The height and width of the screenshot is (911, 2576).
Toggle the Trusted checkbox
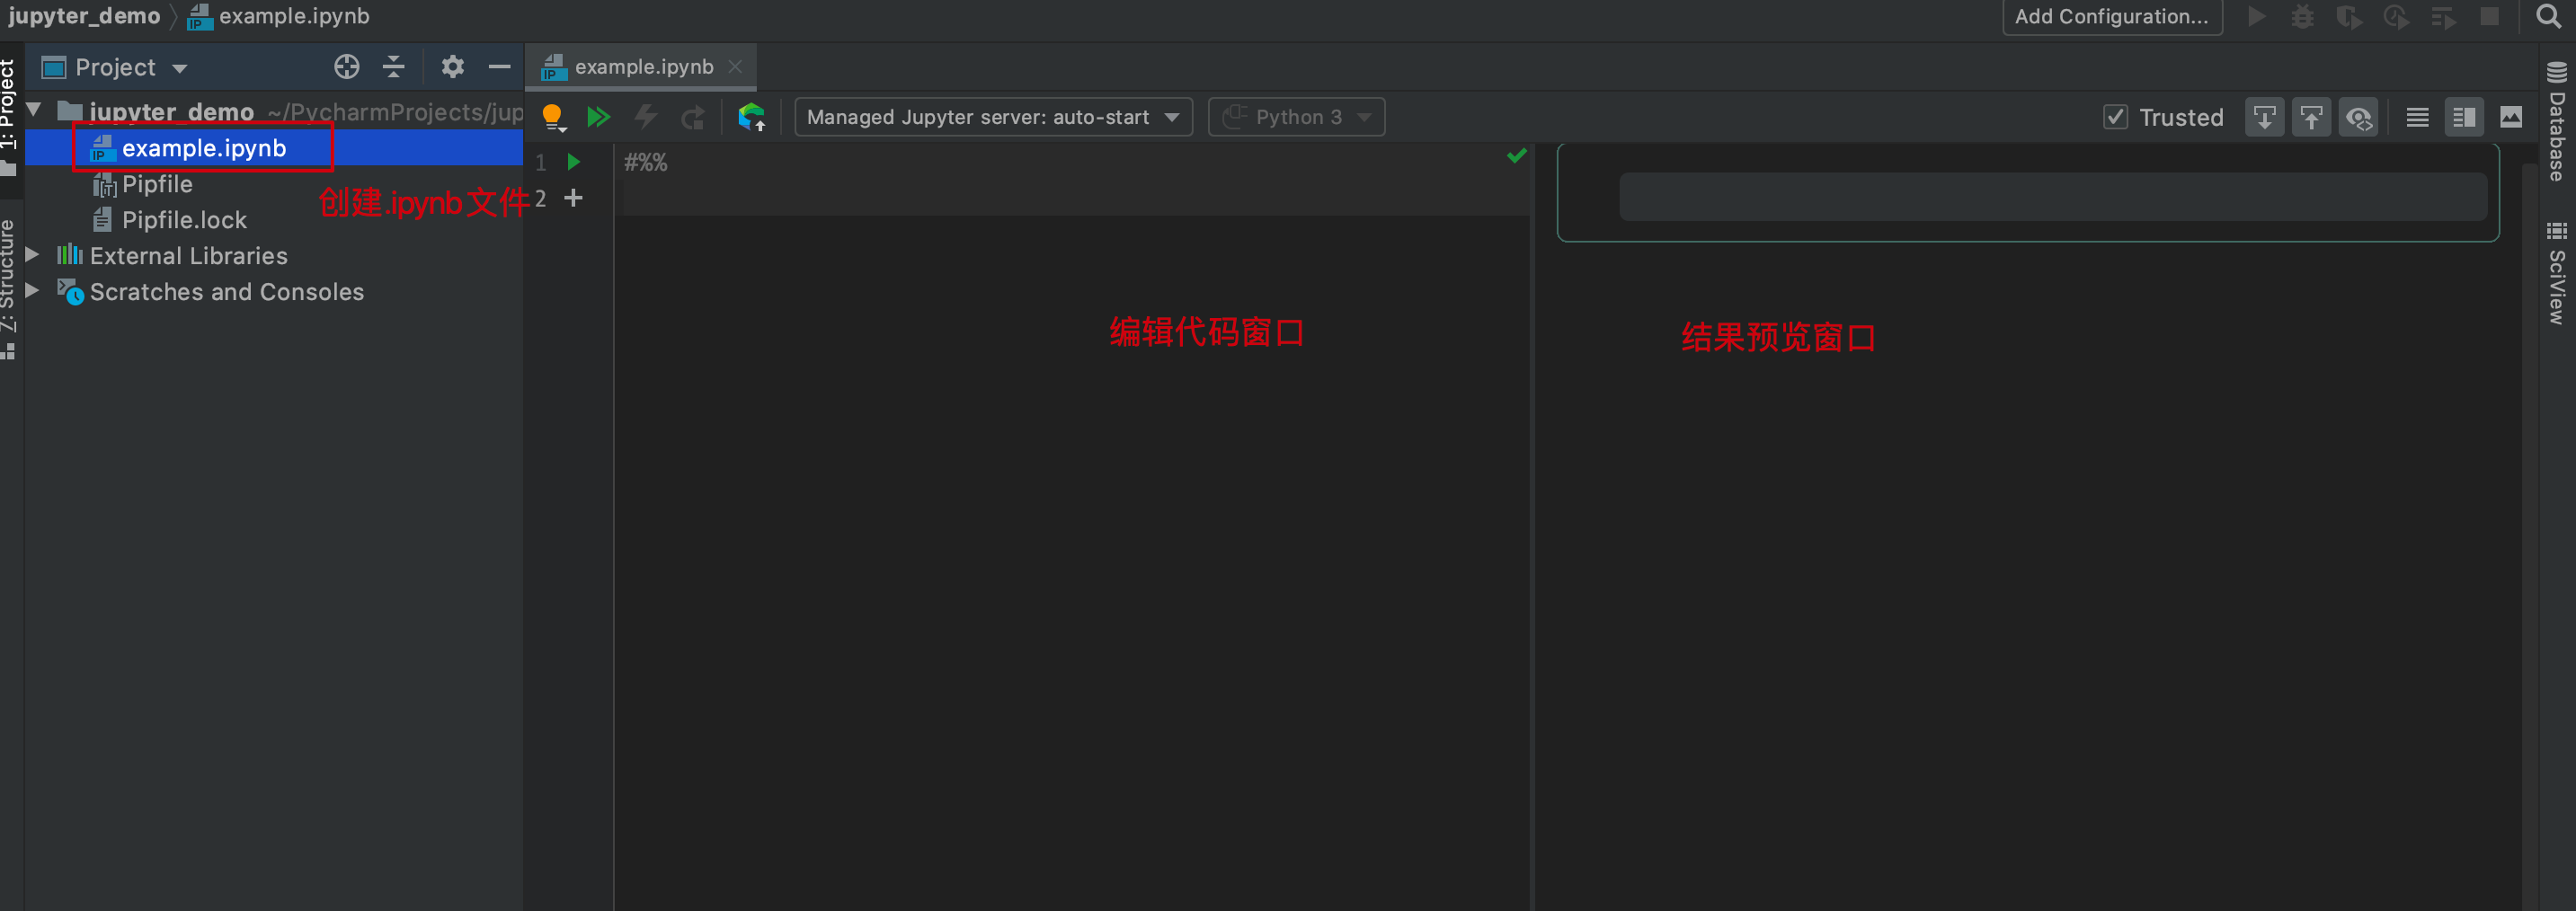pos(2115,117)
